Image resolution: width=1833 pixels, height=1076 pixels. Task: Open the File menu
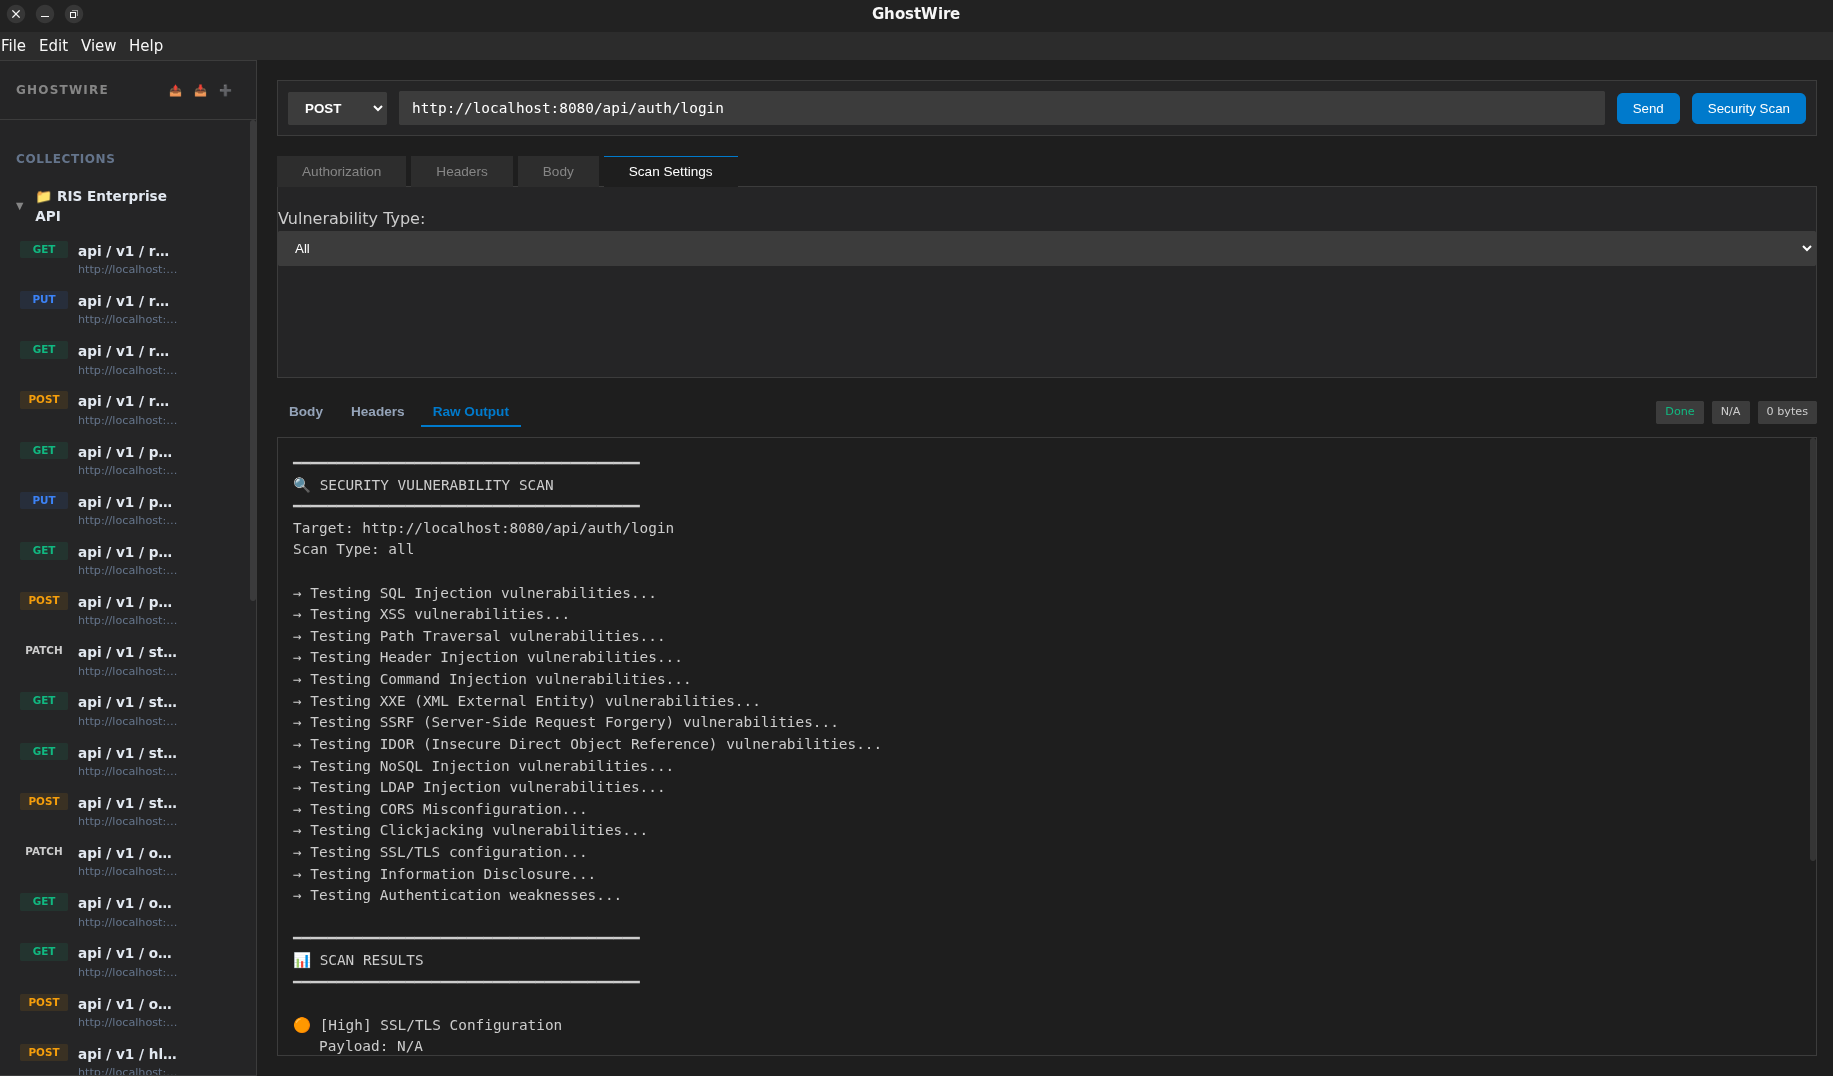pyautogui.click(x=13, y=45)
